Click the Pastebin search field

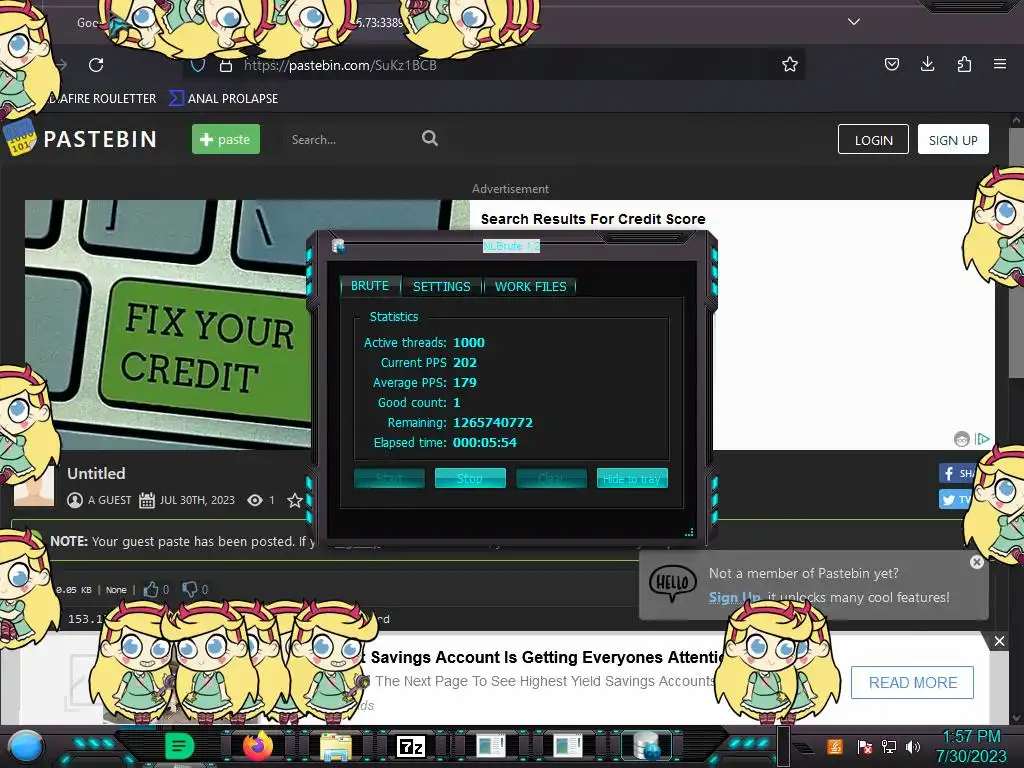353,139
